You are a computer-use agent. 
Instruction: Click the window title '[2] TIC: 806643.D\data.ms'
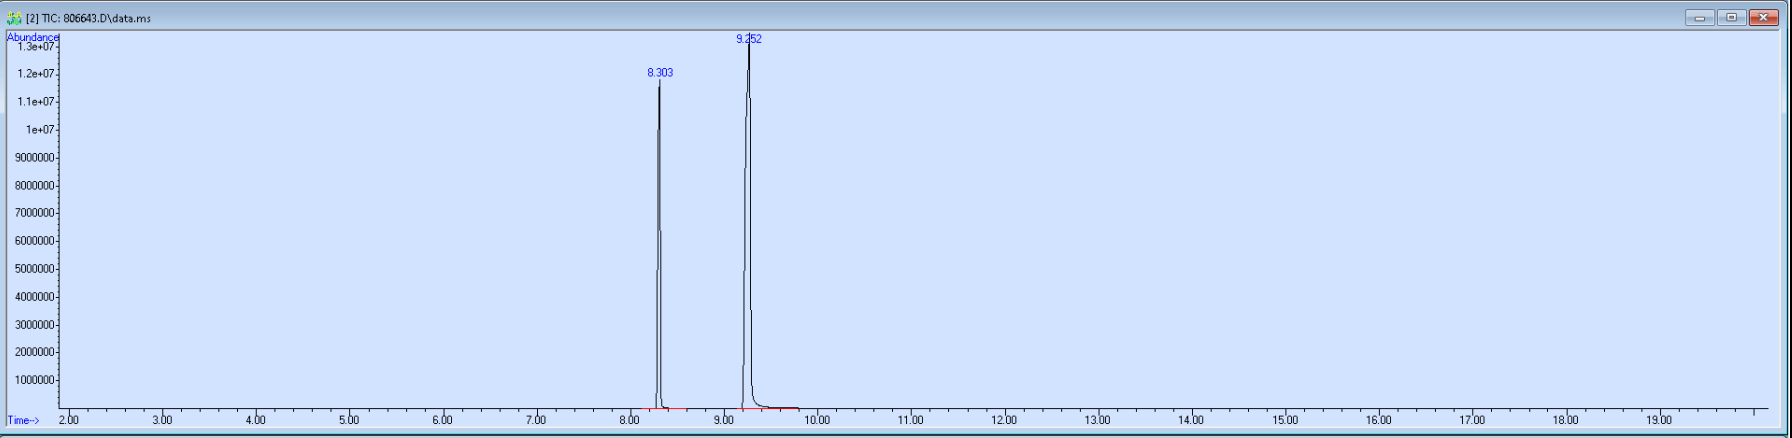pos(88,18)
